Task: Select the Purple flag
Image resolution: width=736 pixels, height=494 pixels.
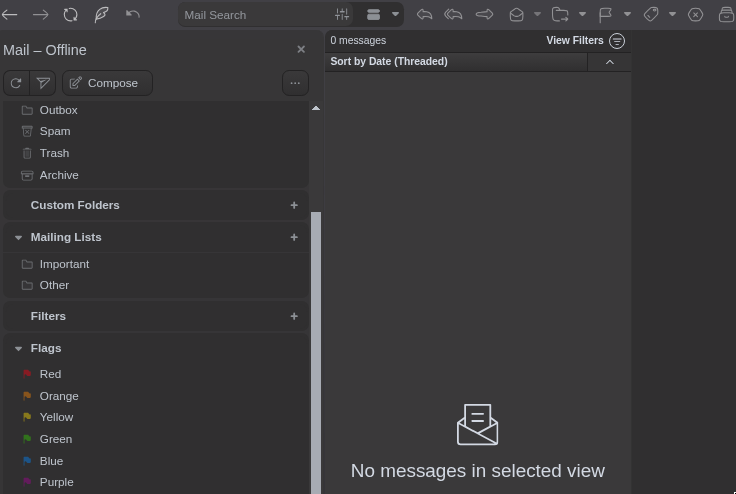Action: [156, 483]
